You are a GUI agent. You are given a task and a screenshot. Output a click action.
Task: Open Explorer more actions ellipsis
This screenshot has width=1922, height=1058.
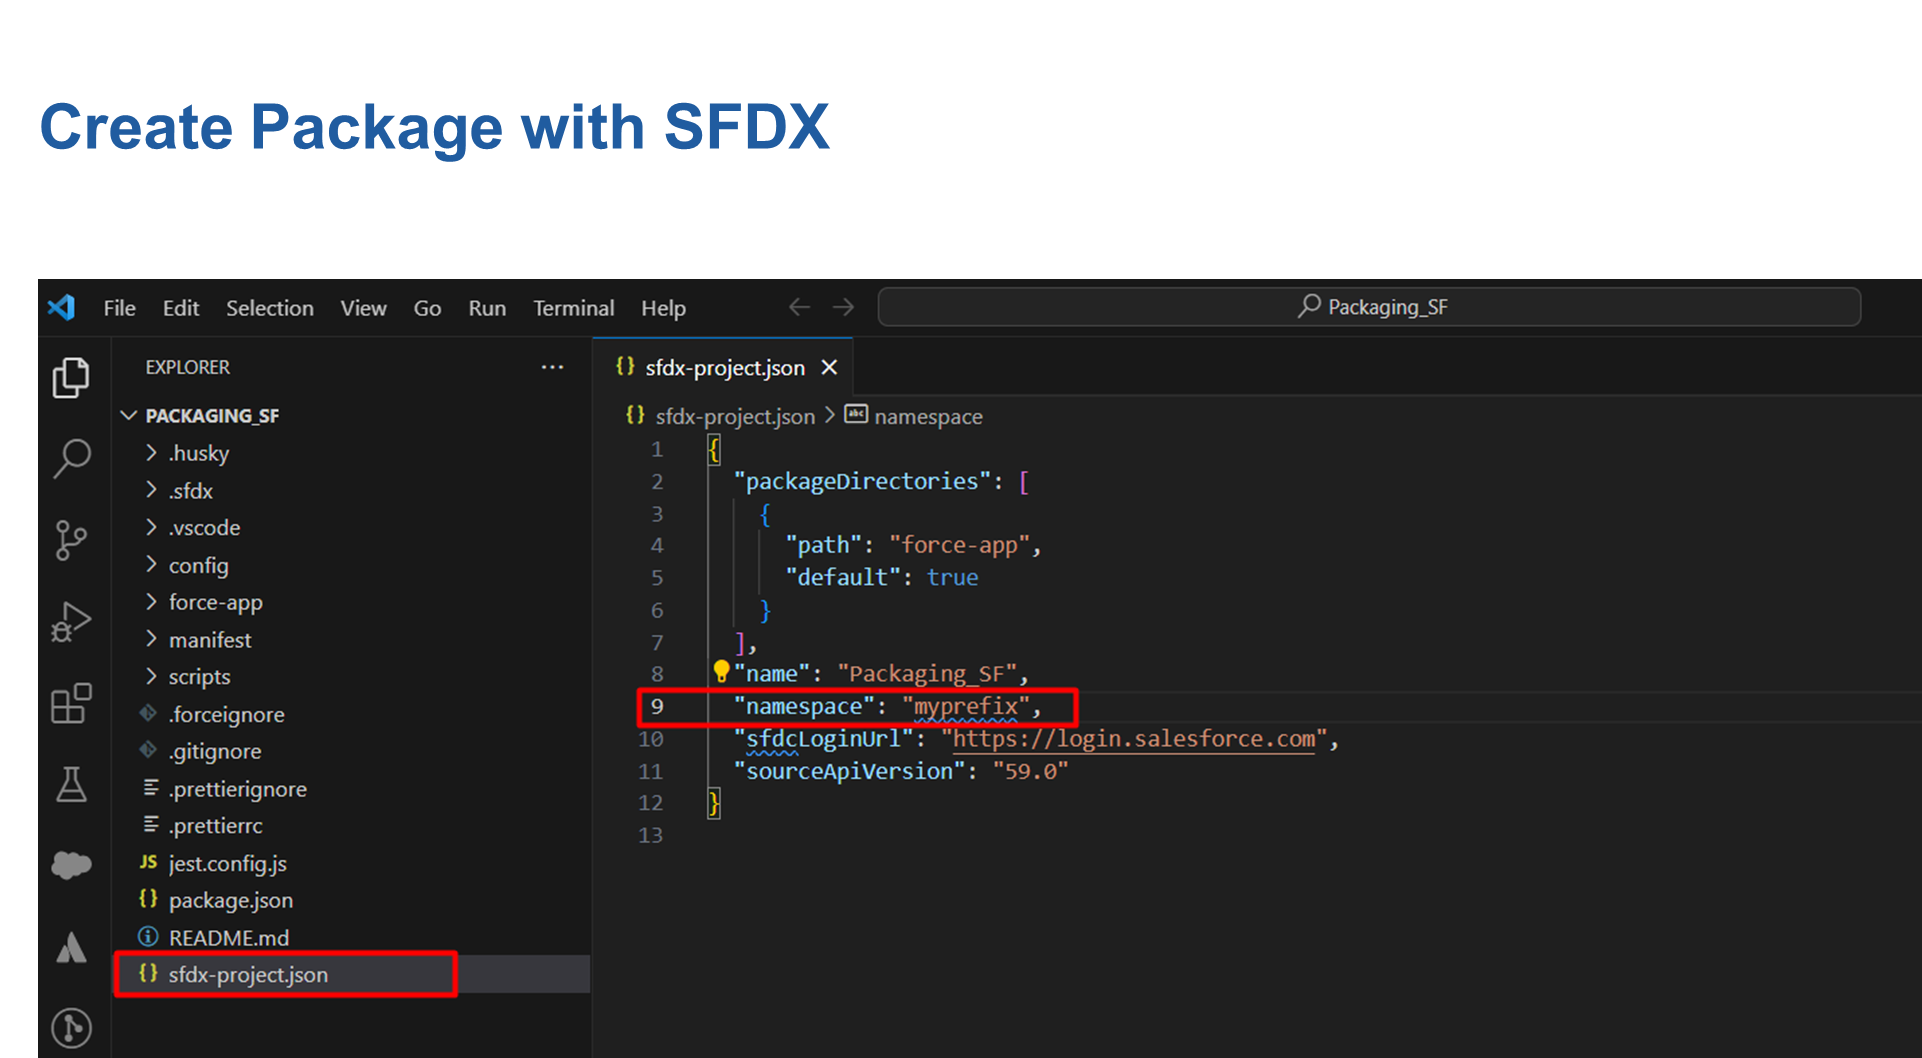pyautogui.click(x=552, y=367)
